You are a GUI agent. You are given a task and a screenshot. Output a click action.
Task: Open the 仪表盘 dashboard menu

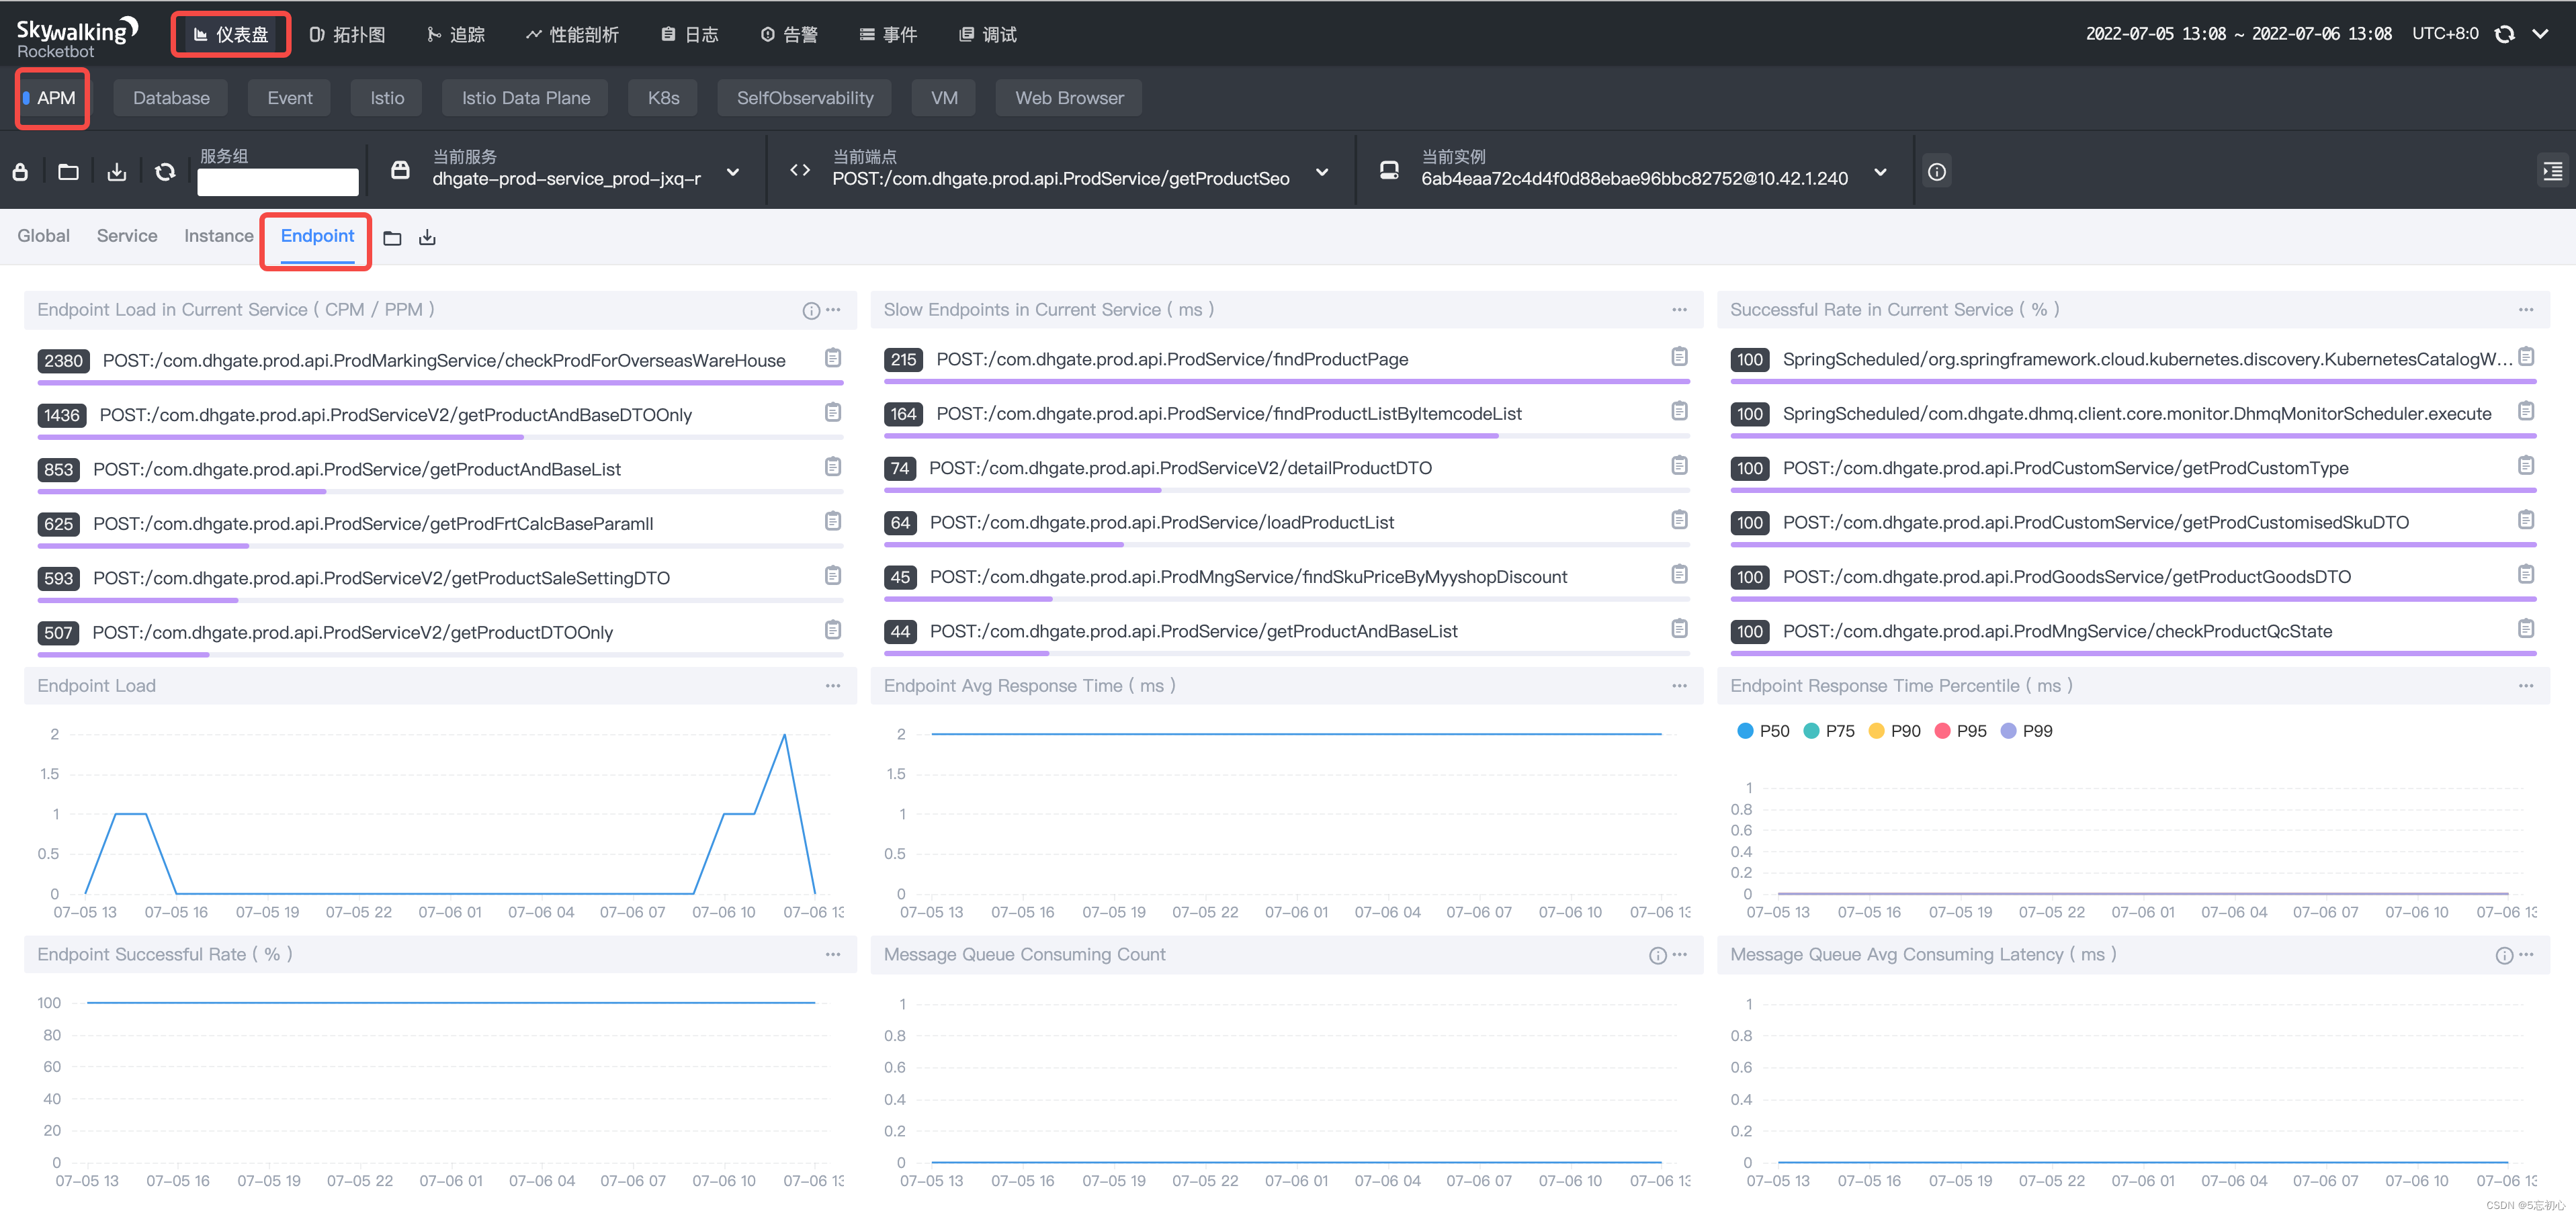(x=231, y=35)
